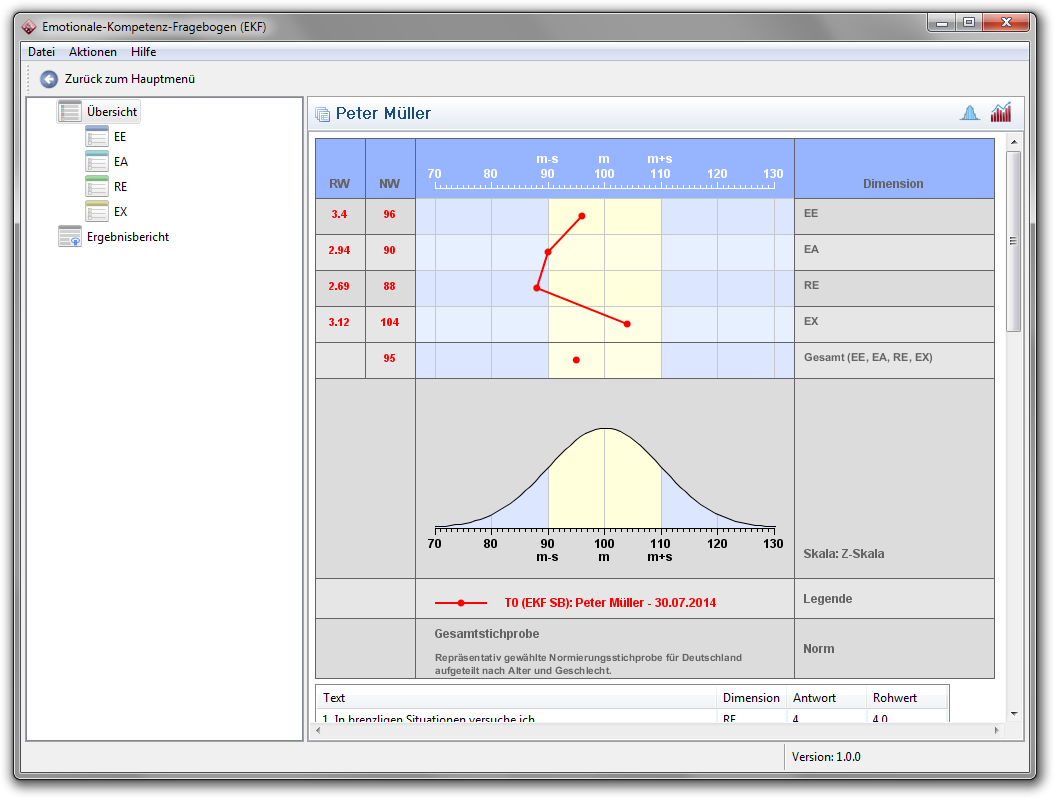Open the Aktionen menu
Image resolution: width=1055 pixels, height=799 pixels.
point(93,52)
